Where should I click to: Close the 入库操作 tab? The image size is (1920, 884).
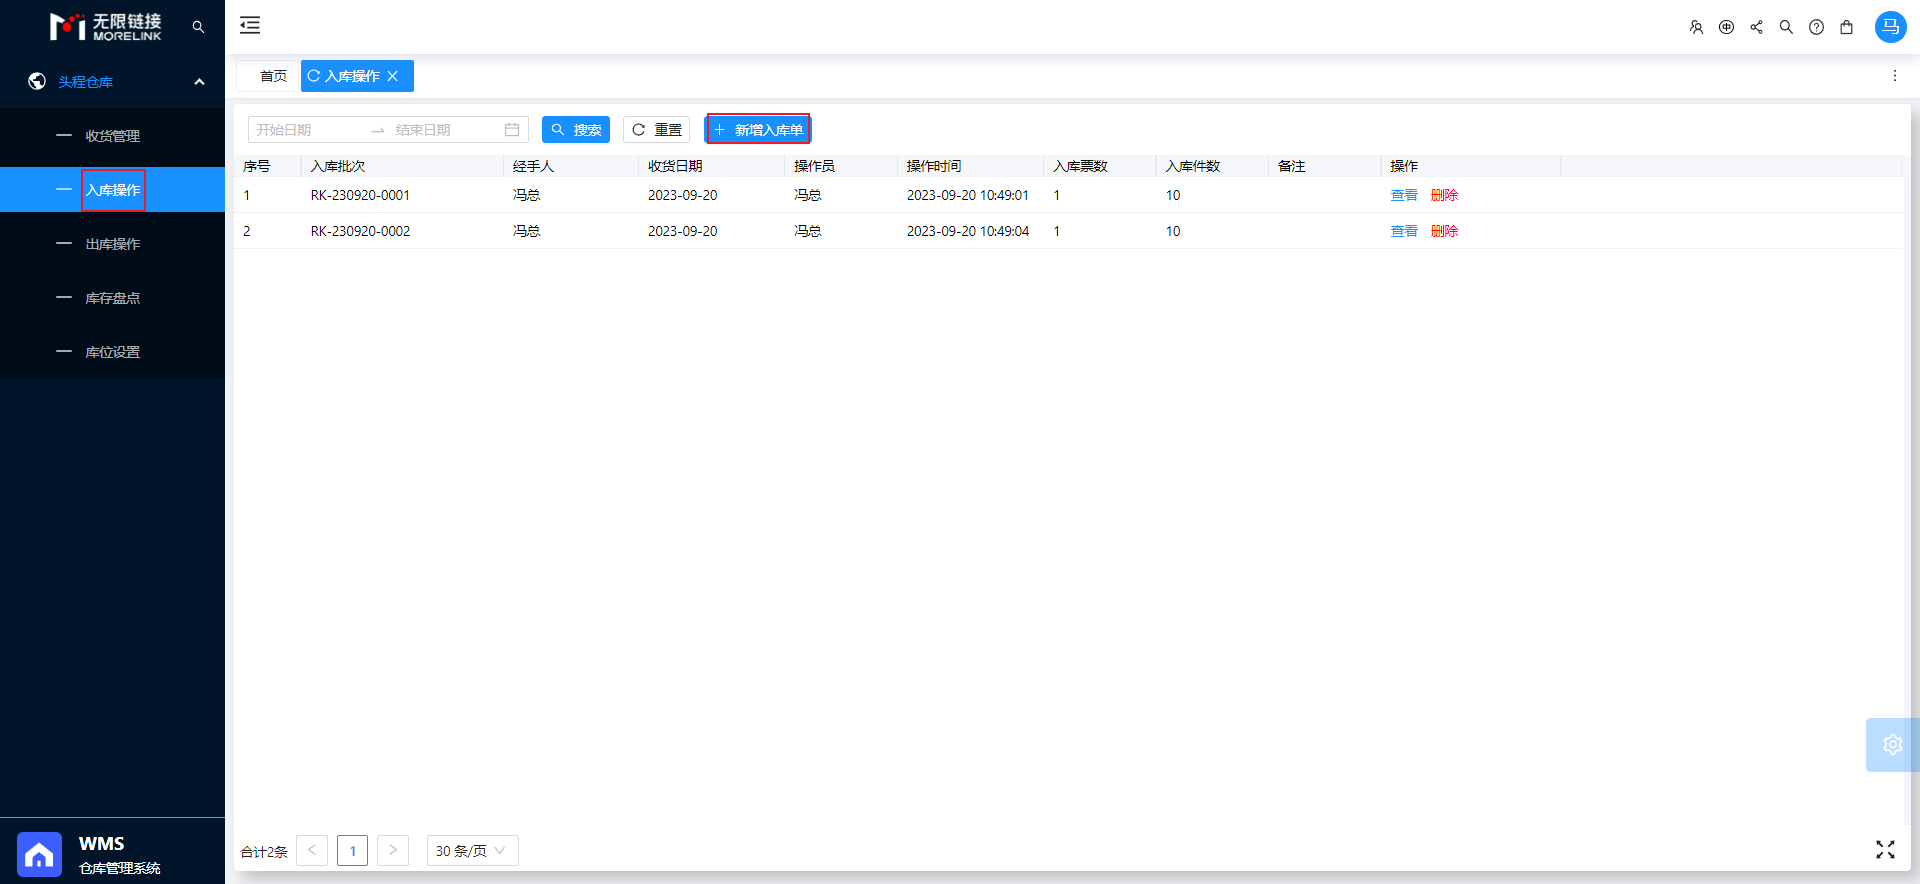393,76
